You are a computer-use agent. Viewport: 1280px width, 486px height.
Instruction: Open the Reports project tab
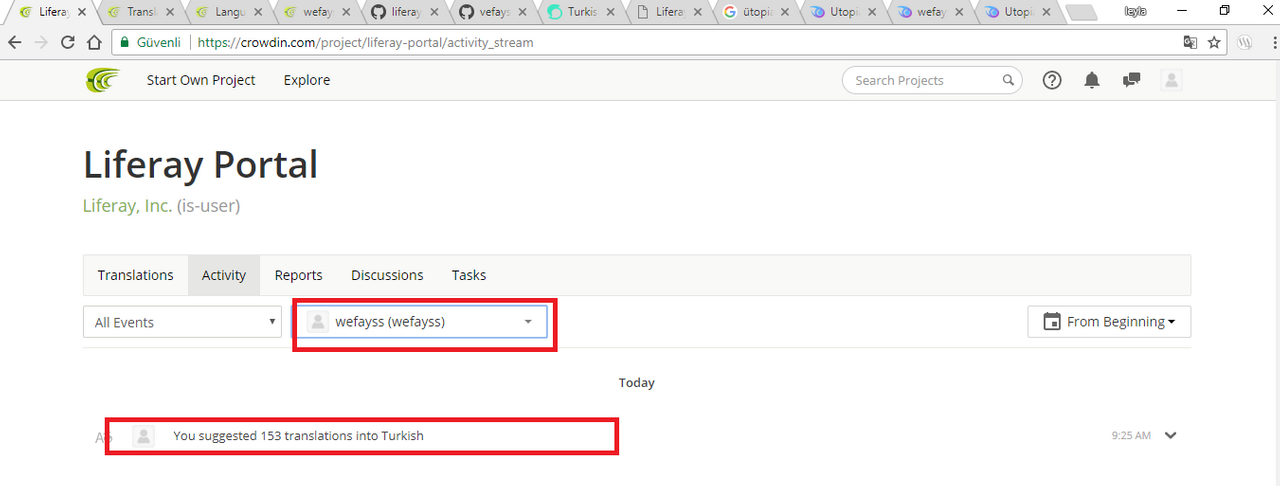299,275
